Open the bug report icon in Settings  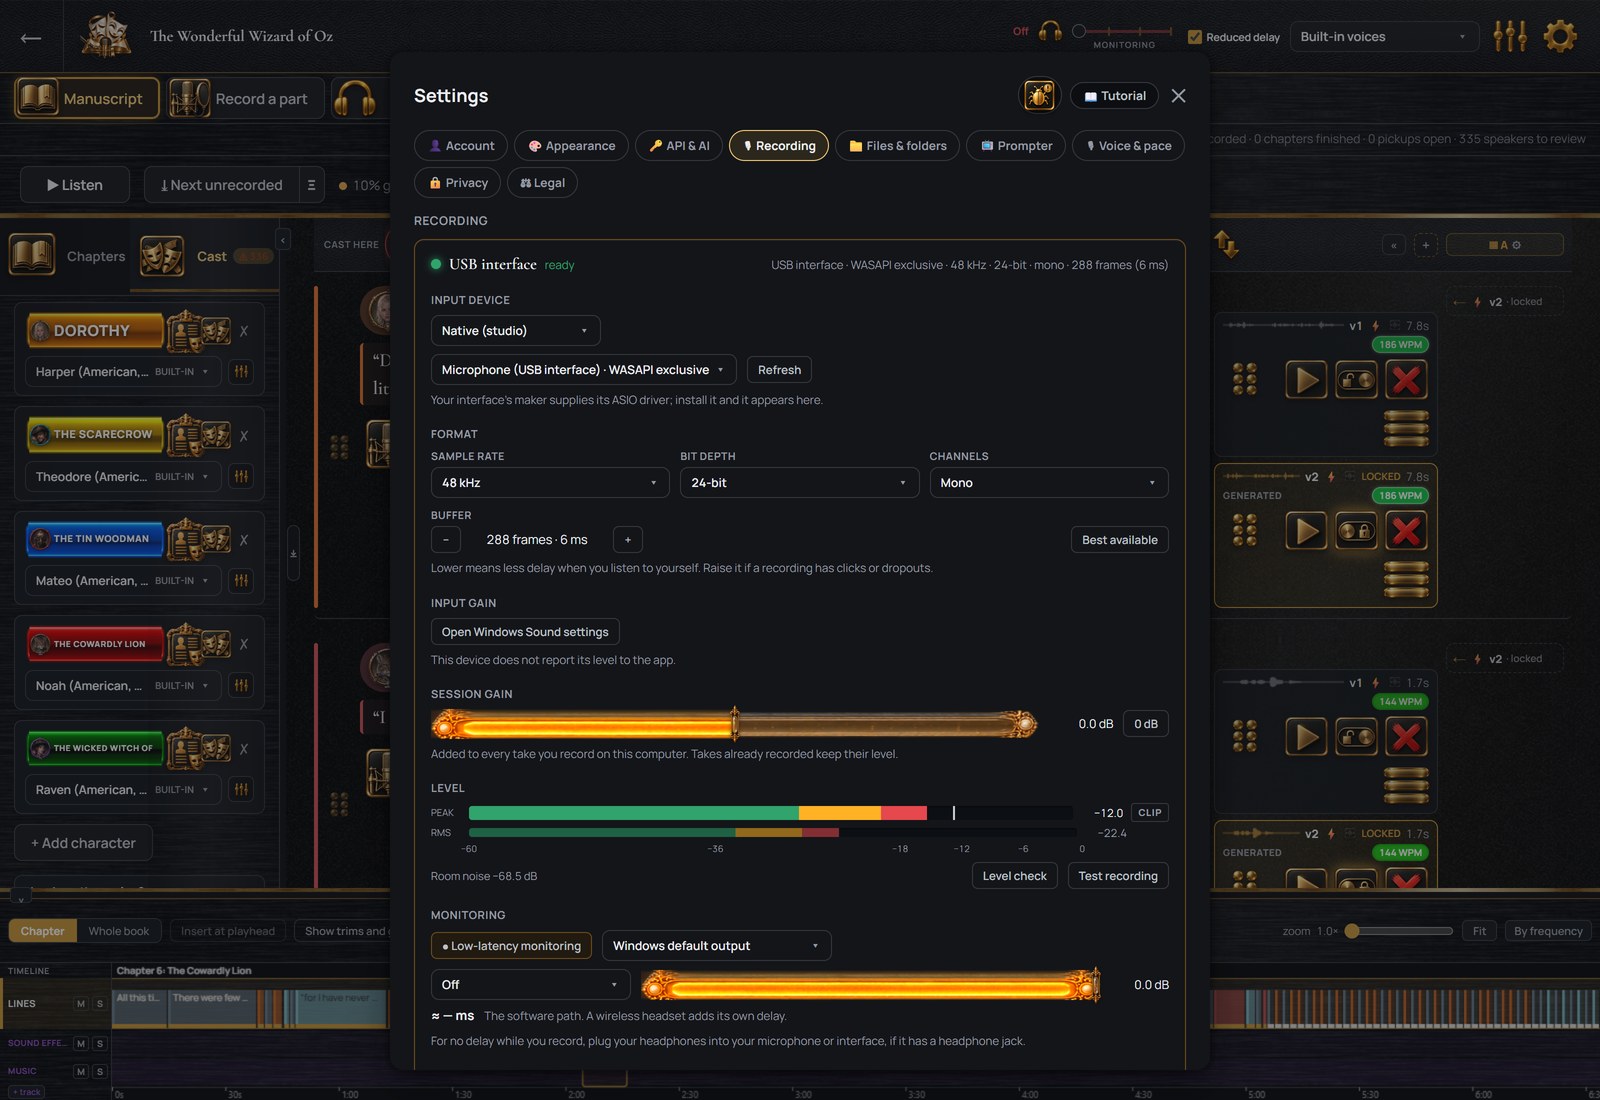click(1039, 96)
